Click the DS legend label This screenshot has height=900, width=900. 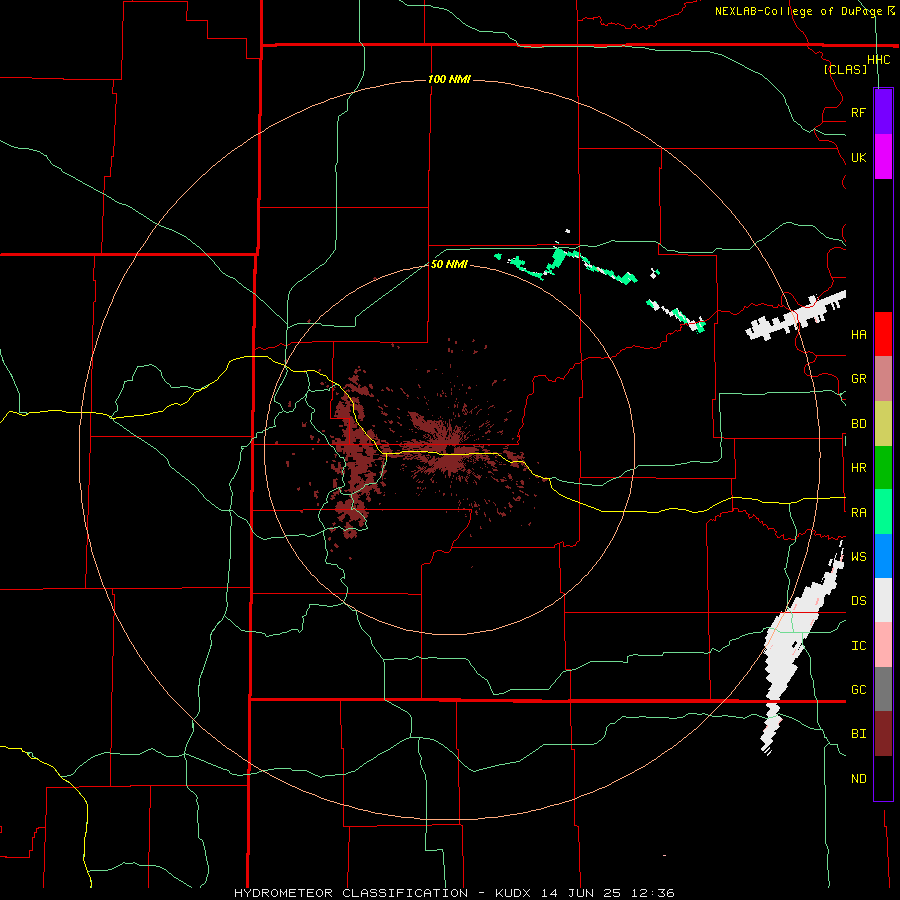858,601
